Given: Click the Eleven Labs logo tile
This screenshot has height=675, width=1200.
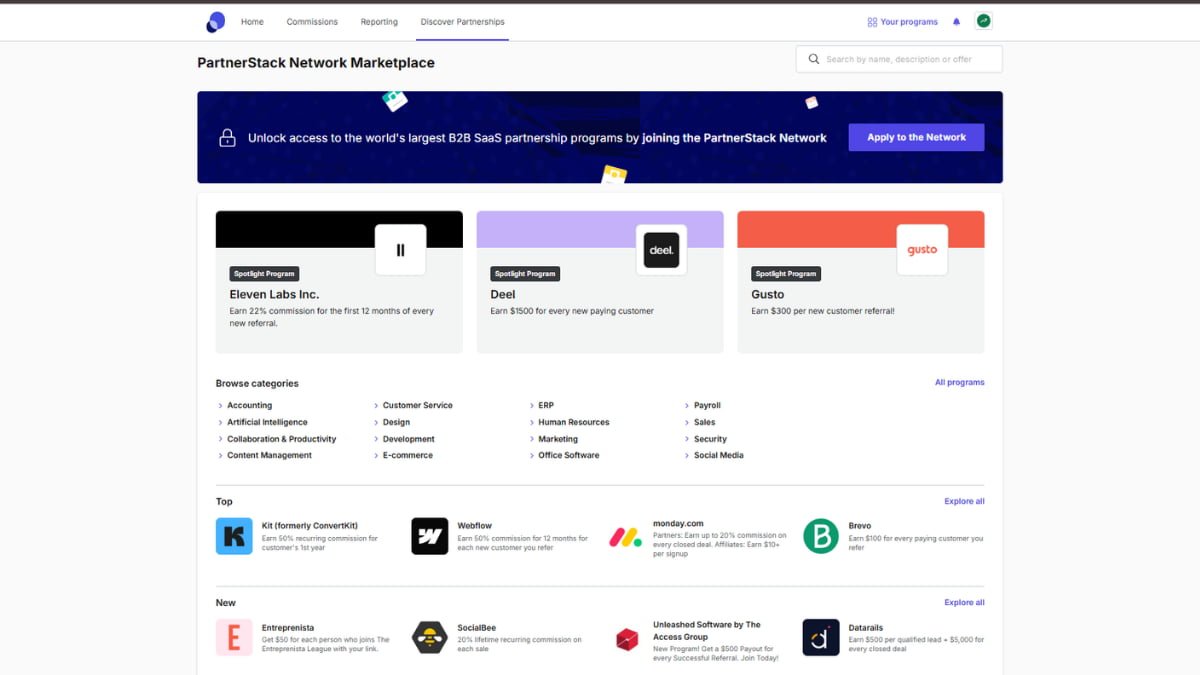Looking at the screenshot, I should click(x=401, y=250).
